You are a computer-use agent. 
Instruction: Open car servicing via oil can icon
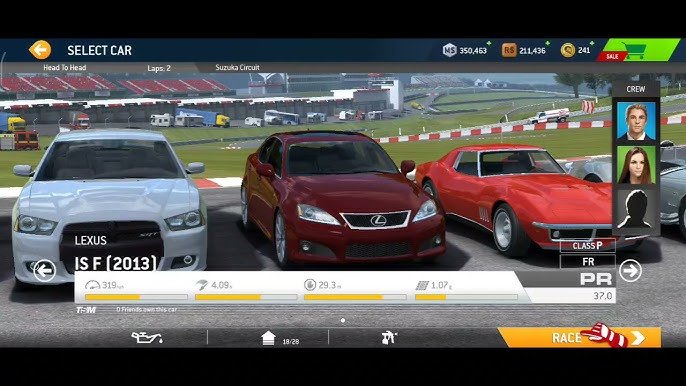pyautogui.click(x=147, y=337)
